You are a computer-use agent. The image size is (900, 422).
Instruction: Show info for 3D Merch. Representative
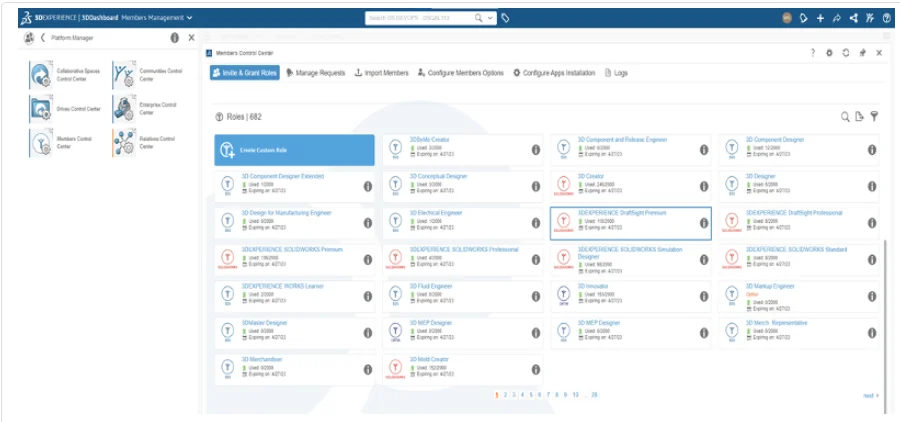[872, 333]
